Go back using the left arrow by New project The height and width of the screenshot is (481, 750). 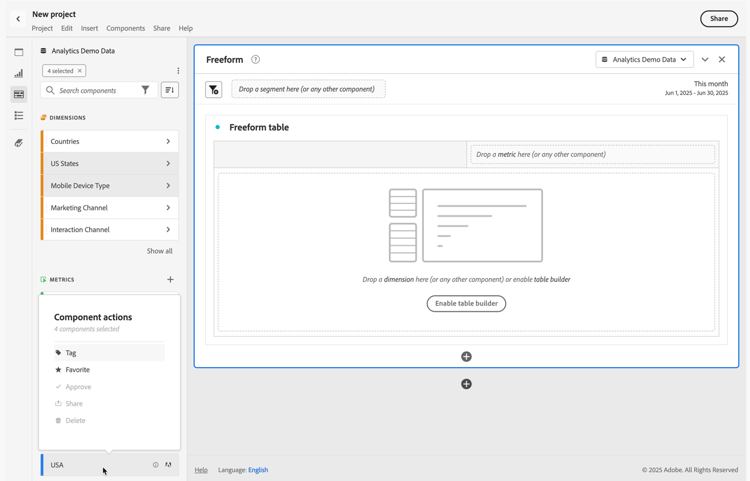tap(18, 19)
